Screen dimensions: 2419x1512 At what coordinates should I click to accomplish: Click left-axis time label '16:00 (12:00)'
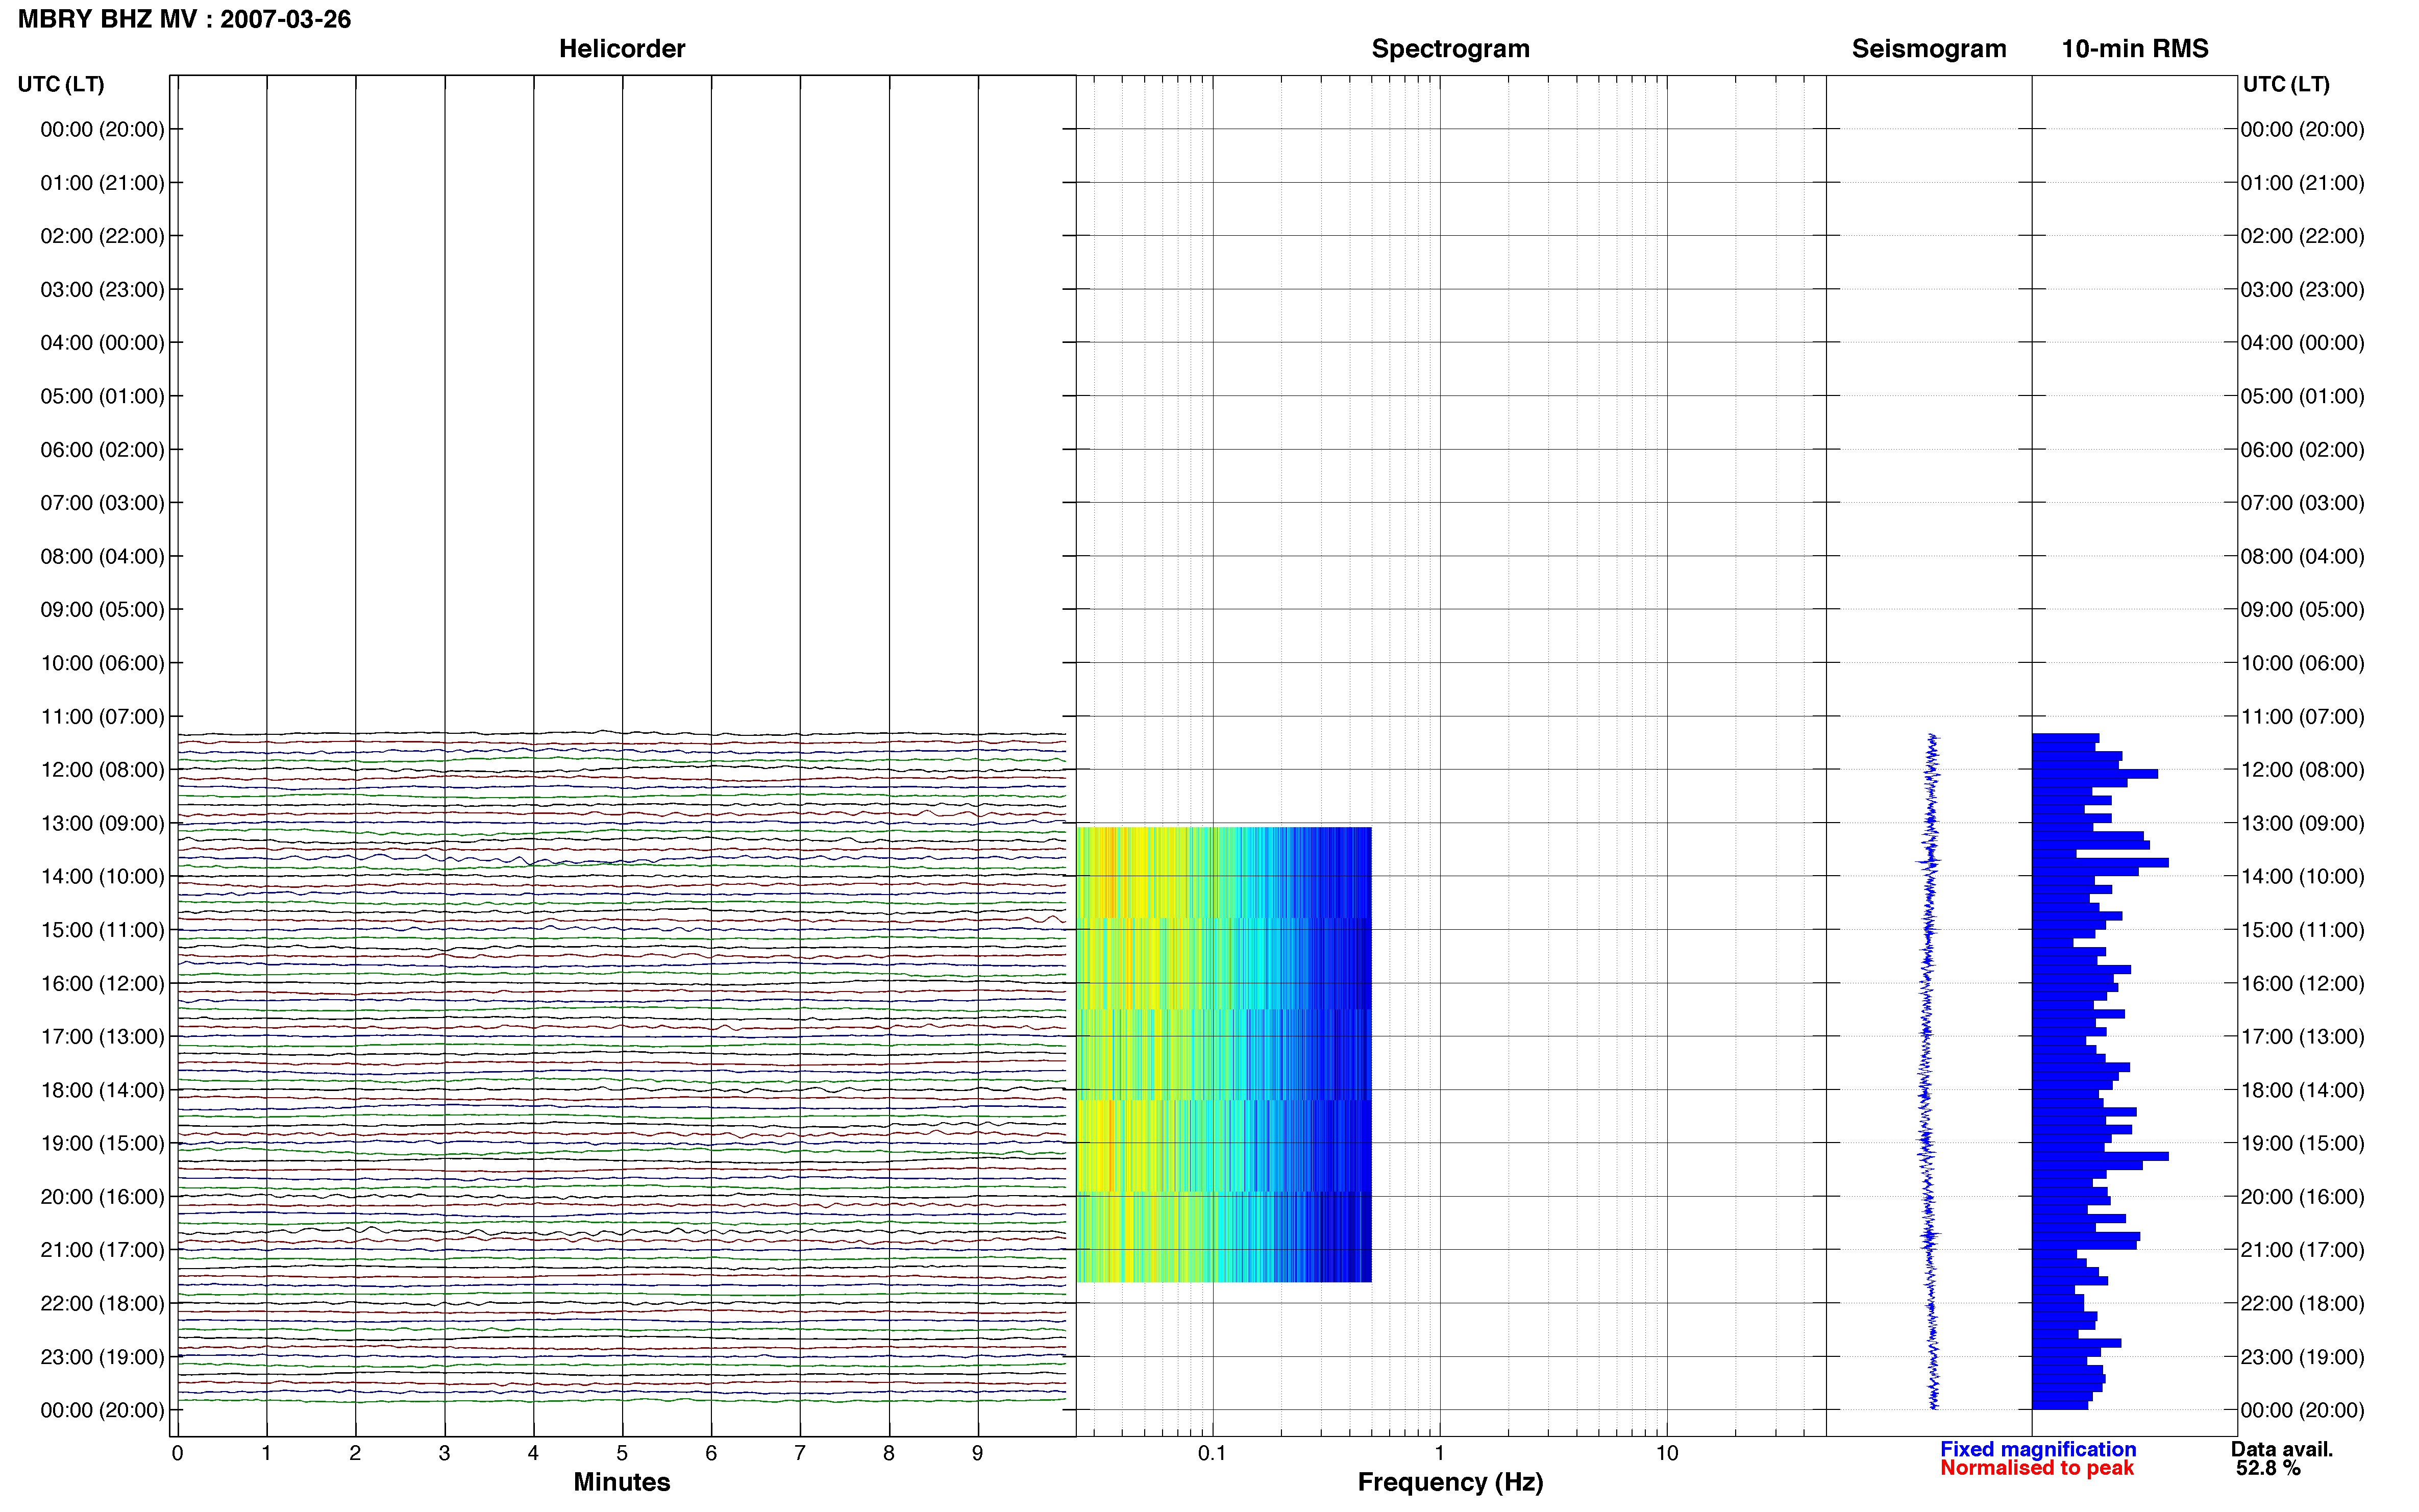click(x=102, y=983)
